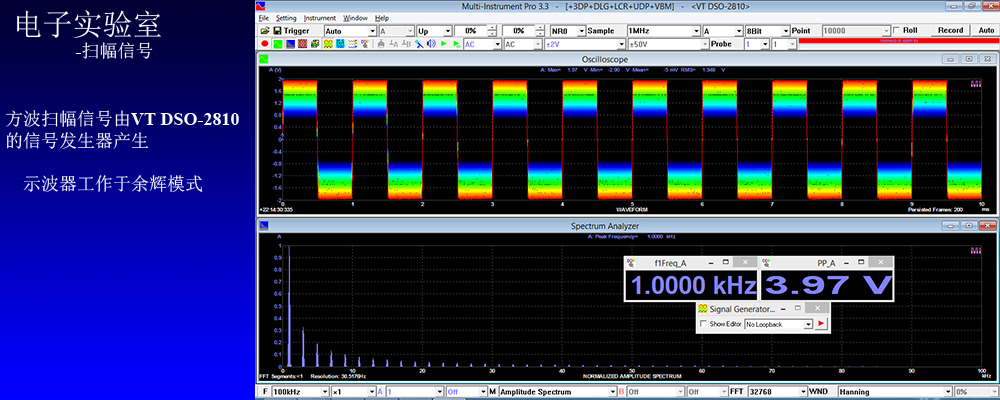
Task: Click the trigger level 0% input field
Action: pyautogui.click(x=470, y=31)
